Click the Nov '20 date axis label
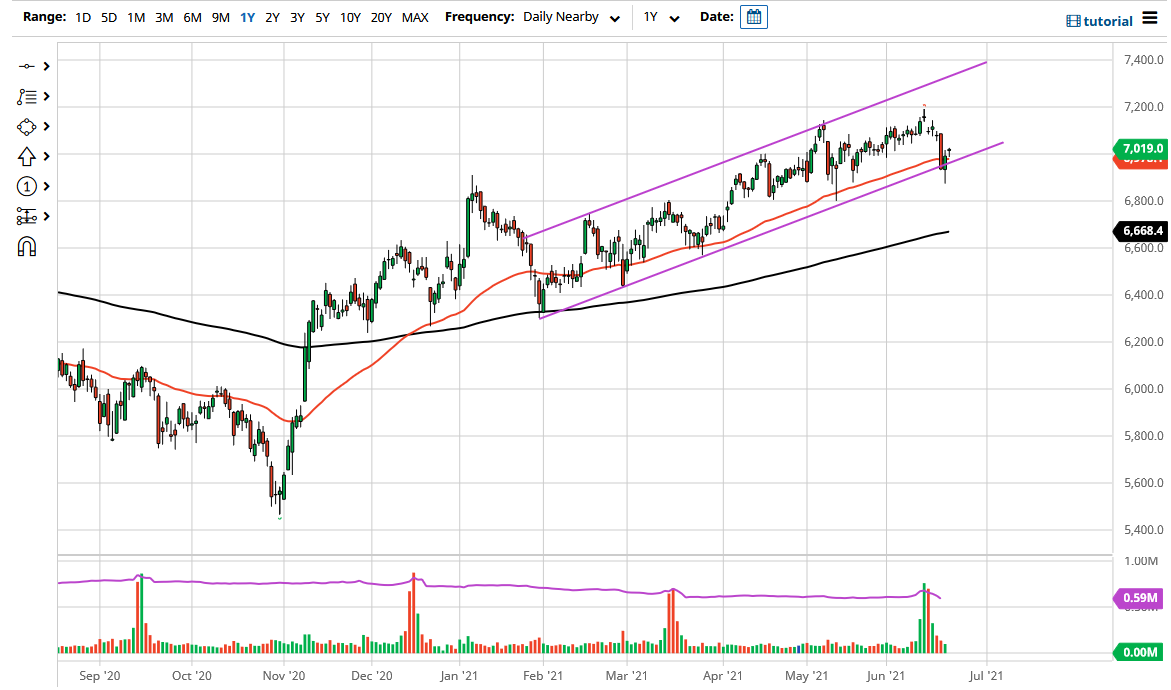Image resolution: width=1171 pixels, height=690 pixels. pyautogui.click(x=284, y=676)
